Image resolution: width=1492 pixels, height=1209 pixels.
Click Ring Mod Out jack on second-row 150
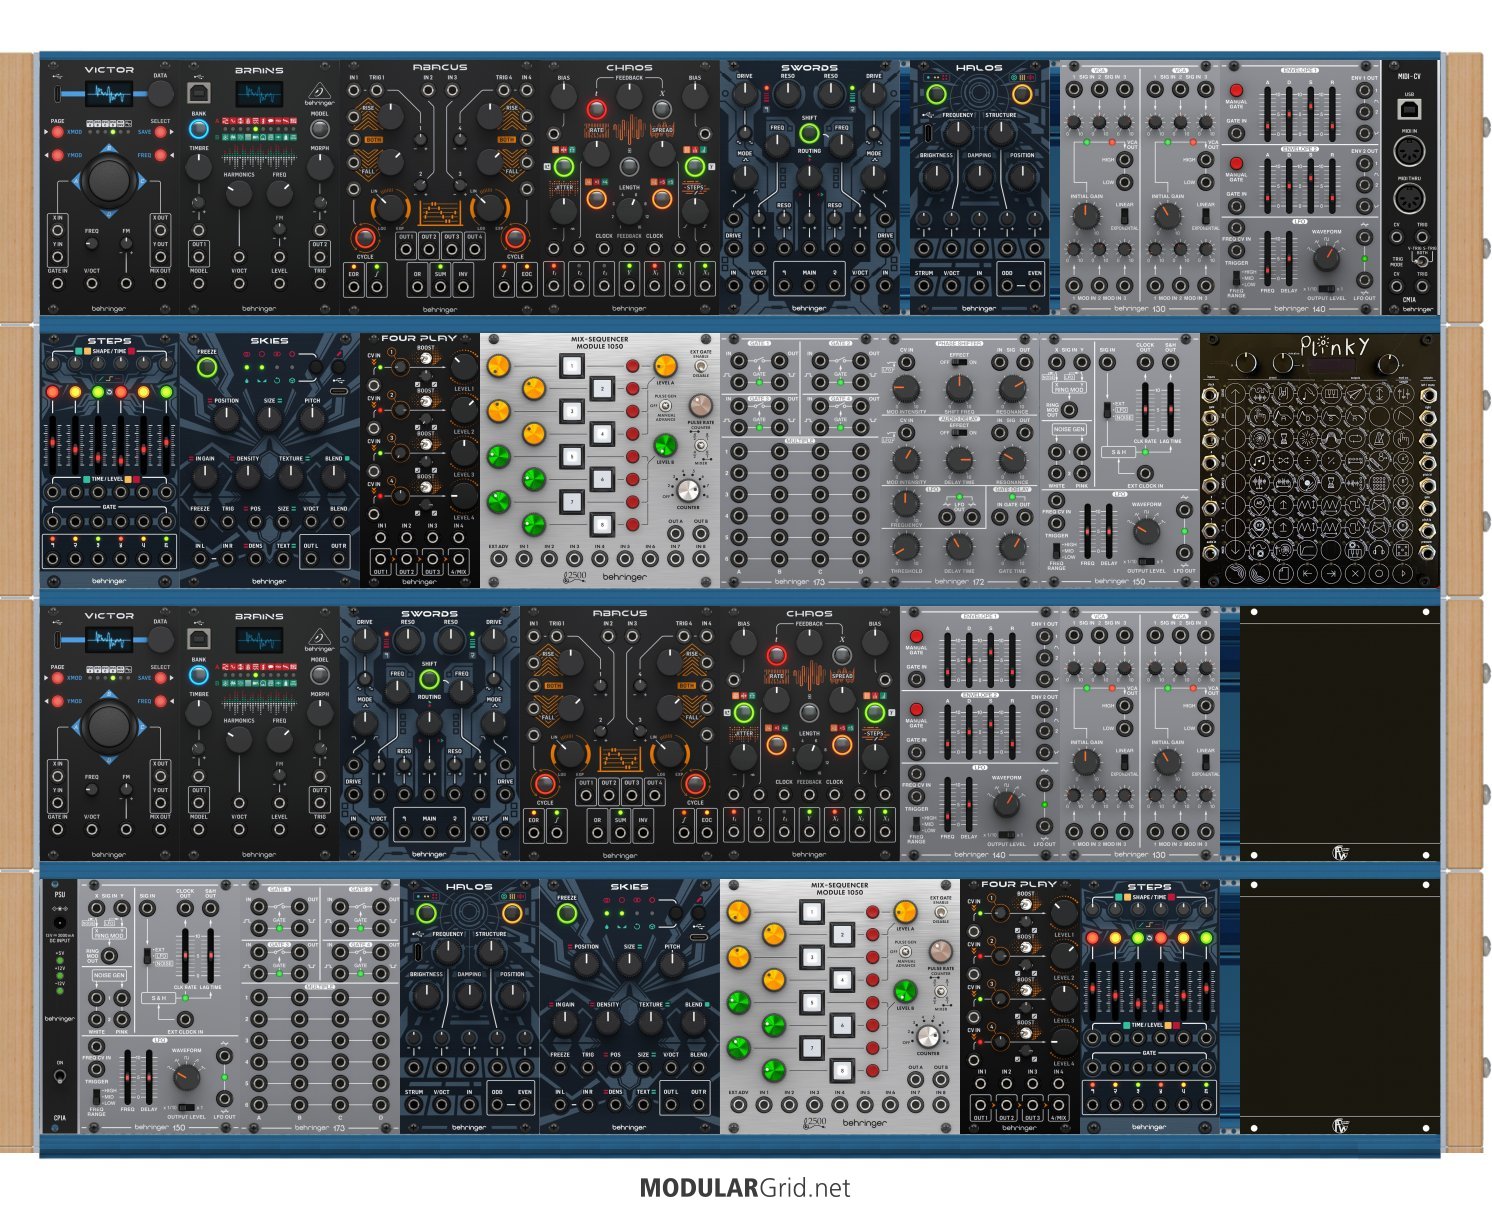tap(1069, 410)
